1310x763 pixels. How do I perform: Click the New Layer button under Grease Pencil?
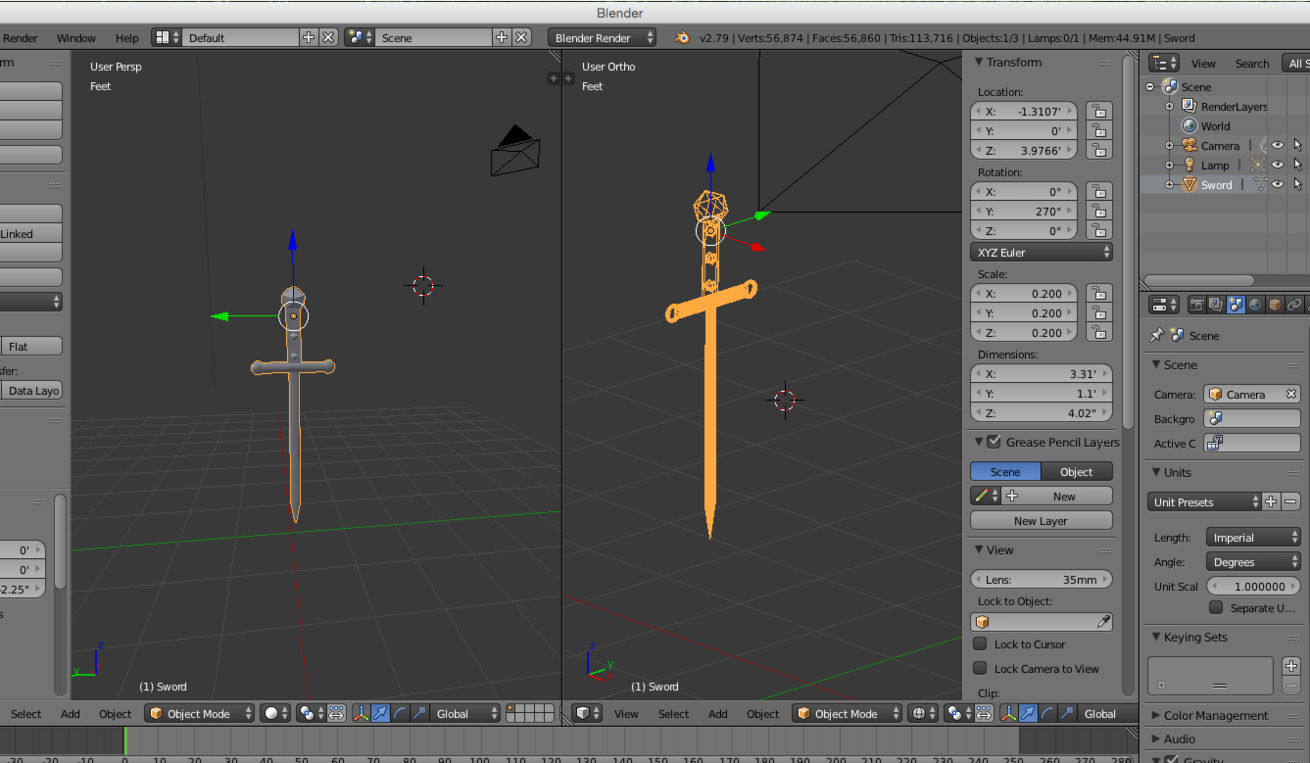point(1041,520)
